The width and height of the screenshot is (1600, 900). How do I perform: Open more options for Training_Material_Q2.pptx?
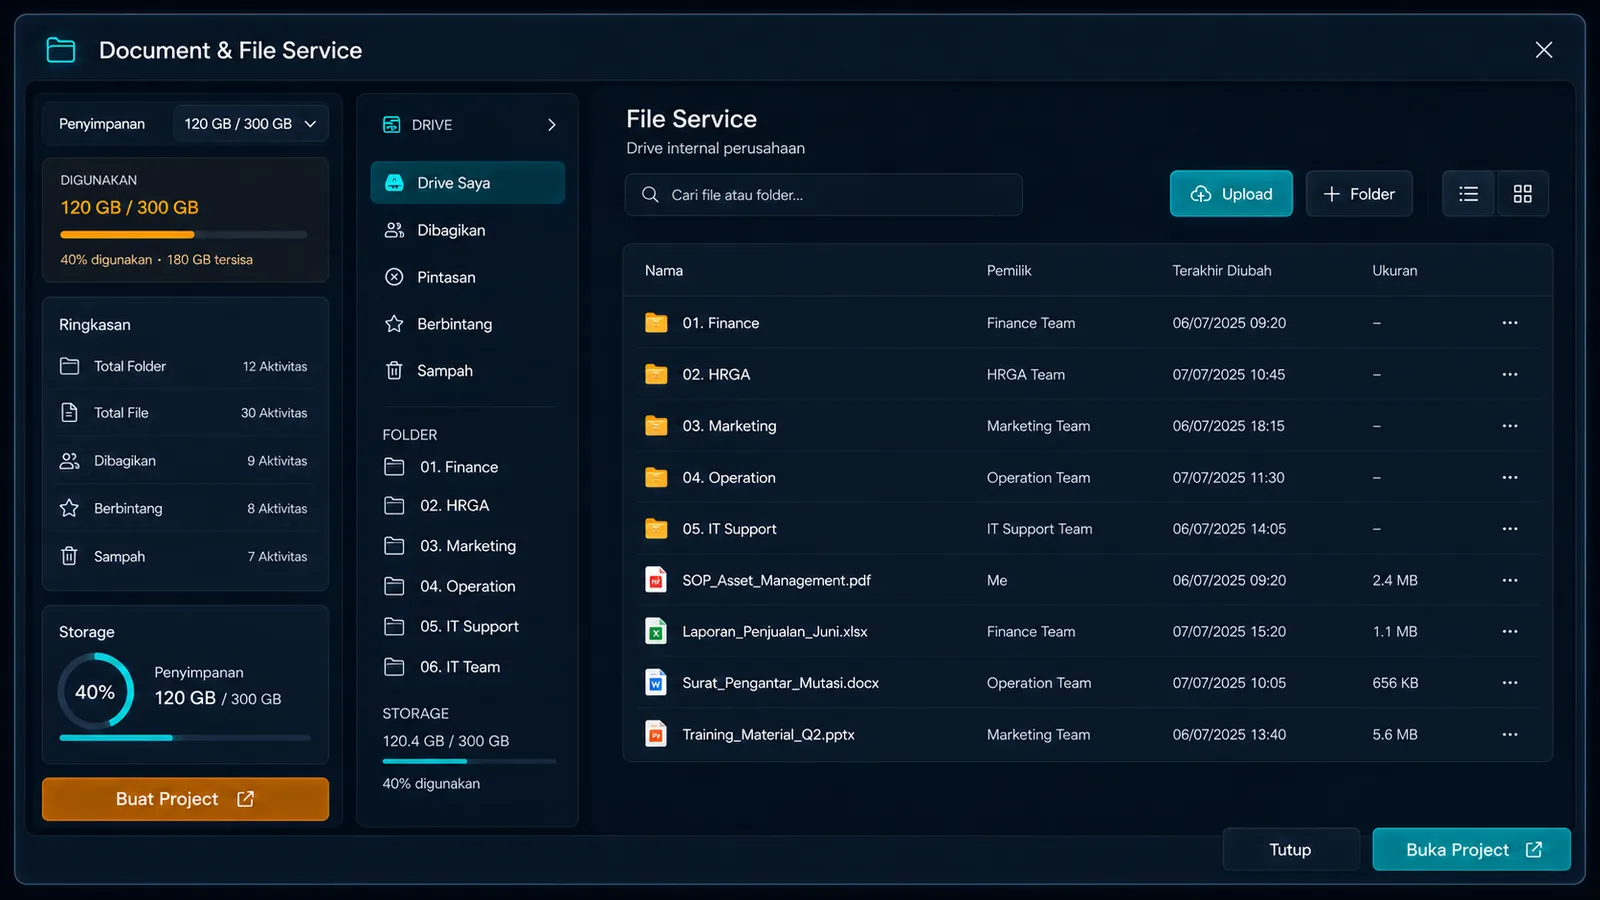pyautogui.click(x=1510, y=735)
